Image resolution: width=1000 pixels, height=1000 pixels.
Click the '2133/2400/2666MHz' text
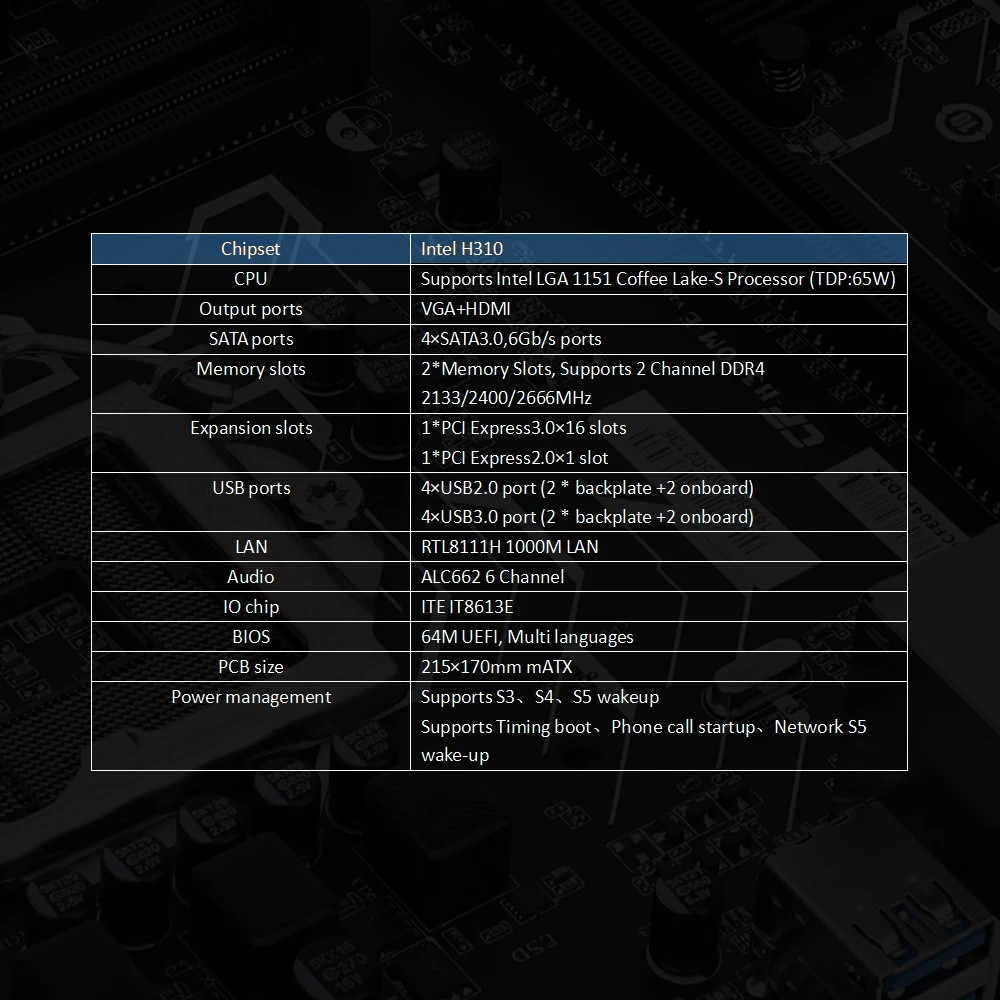click(x=506, y=398)
